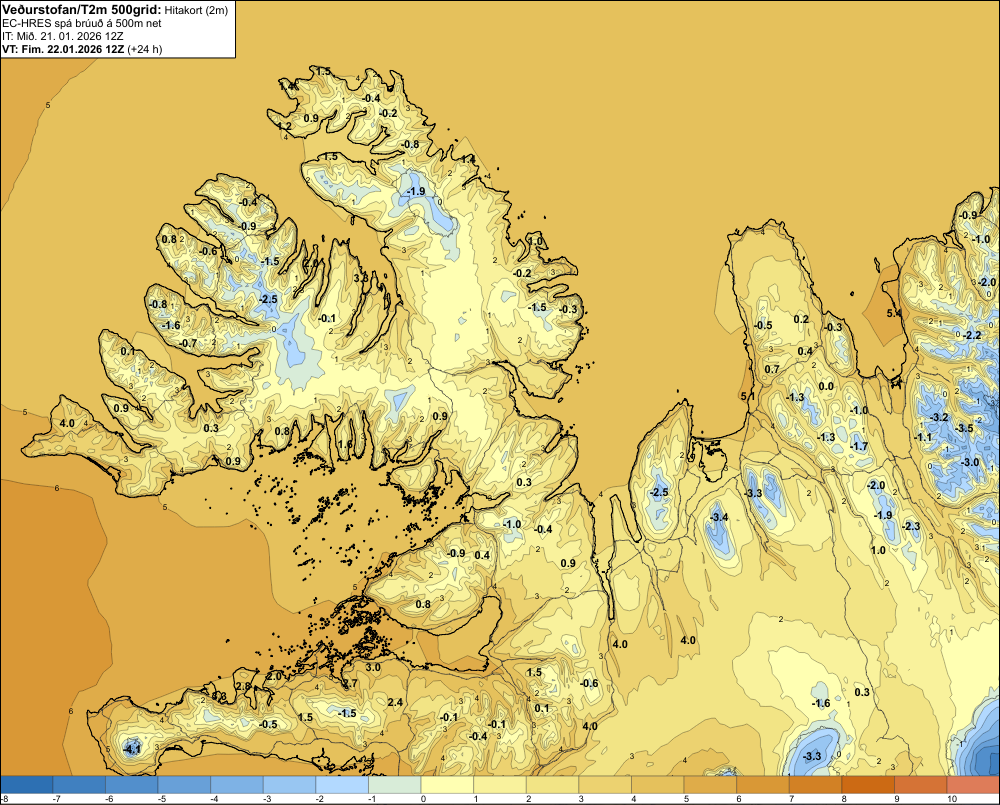
Task: Pick legend swatch between -8 and -7
Action: pos(27,784)
